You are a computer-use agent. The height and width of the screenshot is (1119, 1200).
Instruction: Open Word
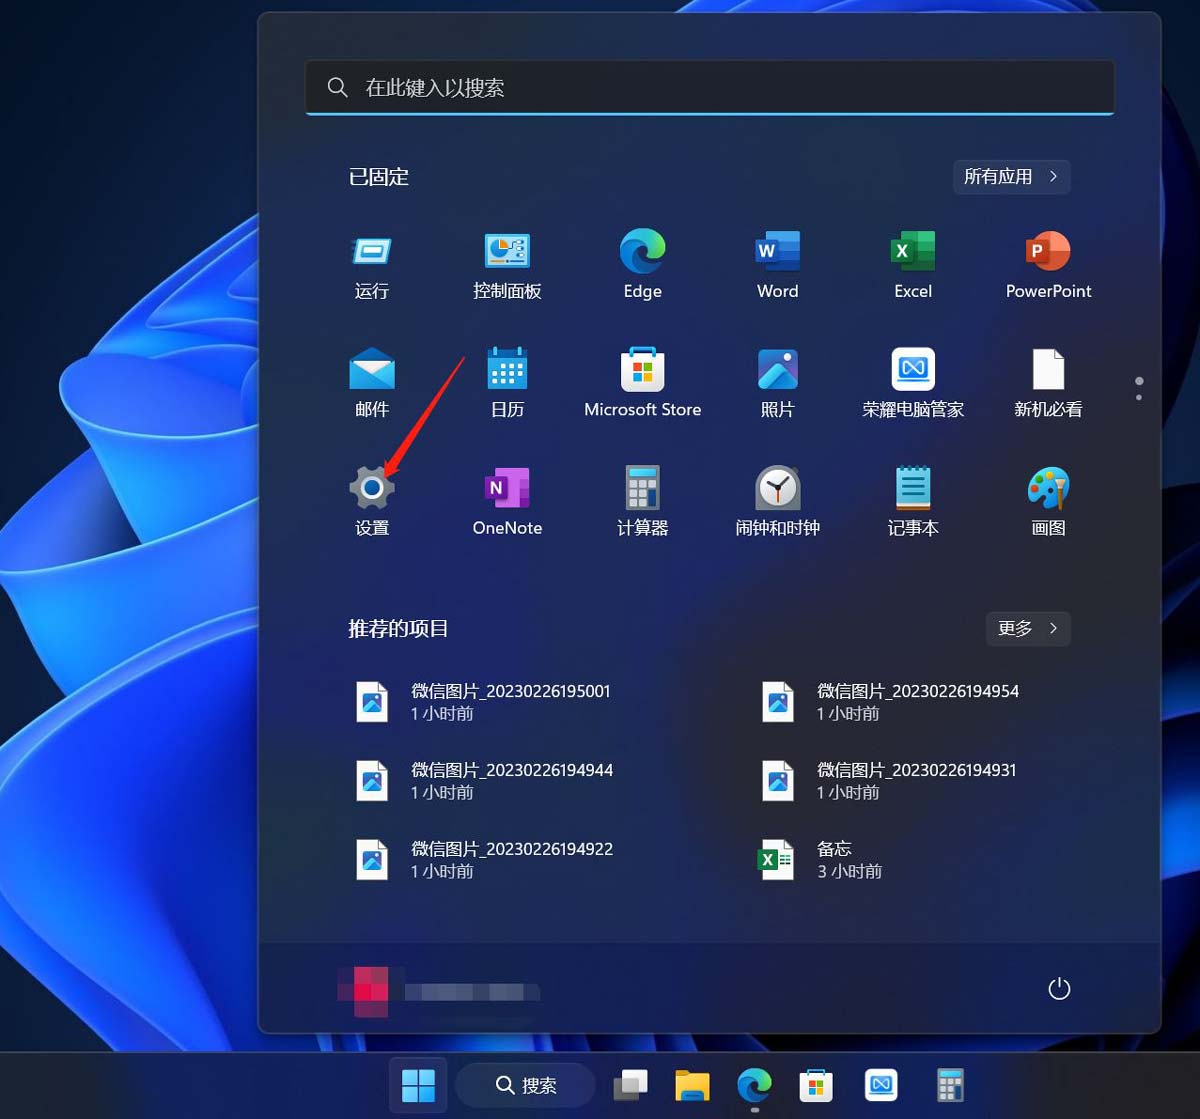[x=777, y=258]
